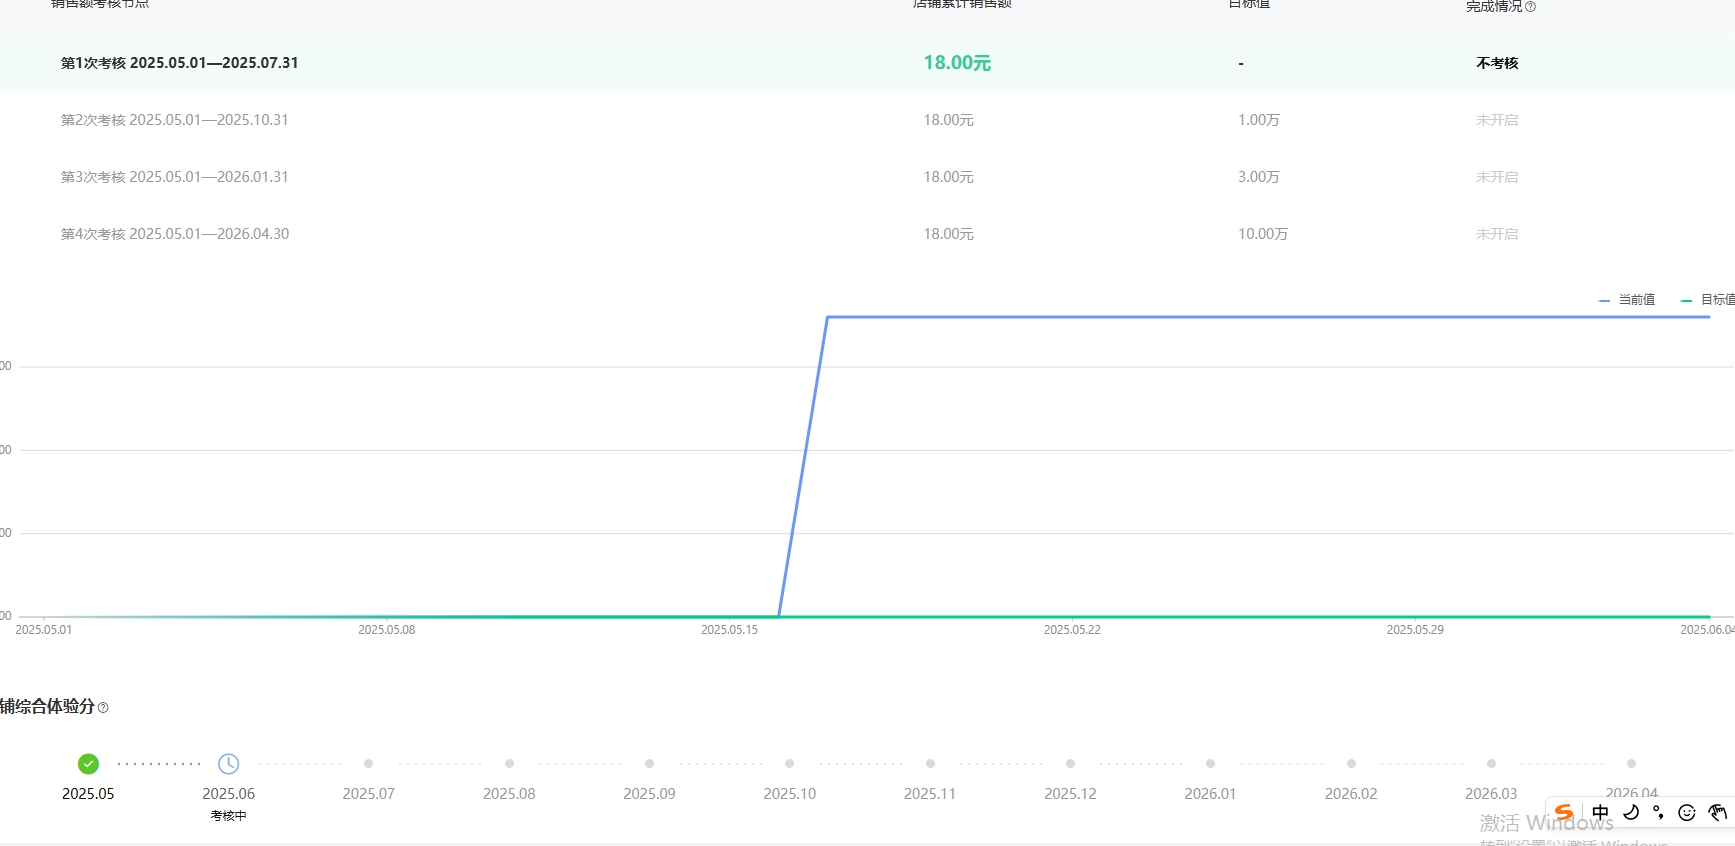Select the 第3次考核 2026.01.31 row
Screen dimensions: 1735x846
[175, 177]
